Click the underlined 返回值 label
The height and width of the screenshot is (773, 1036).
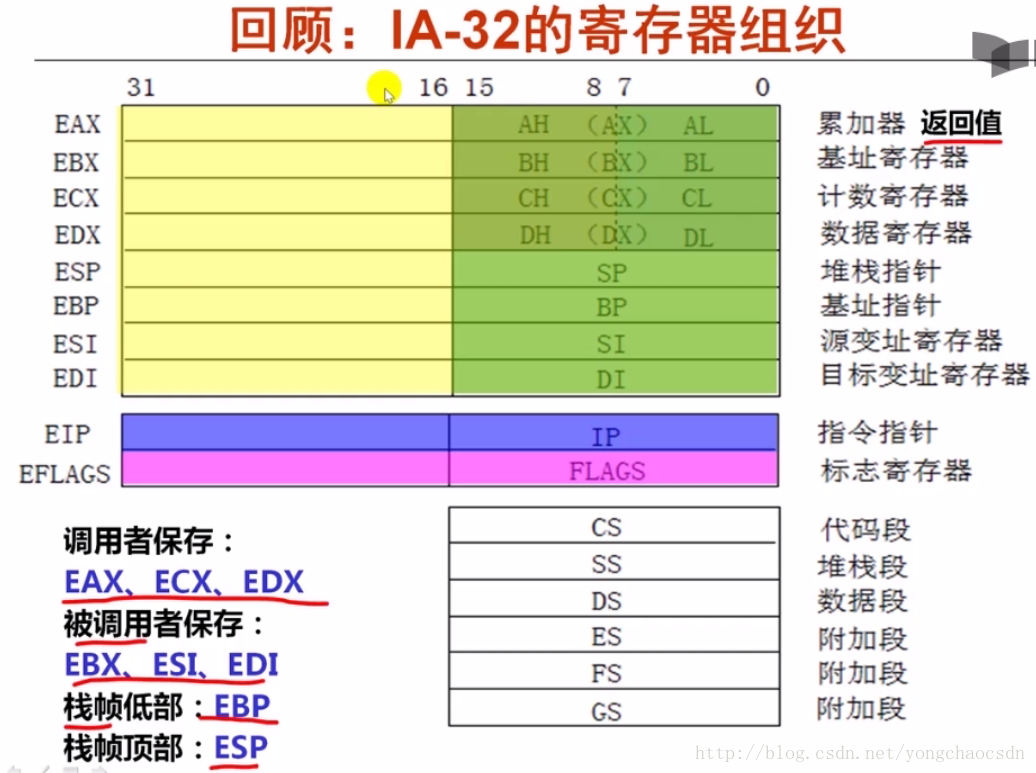pos(961,123)
